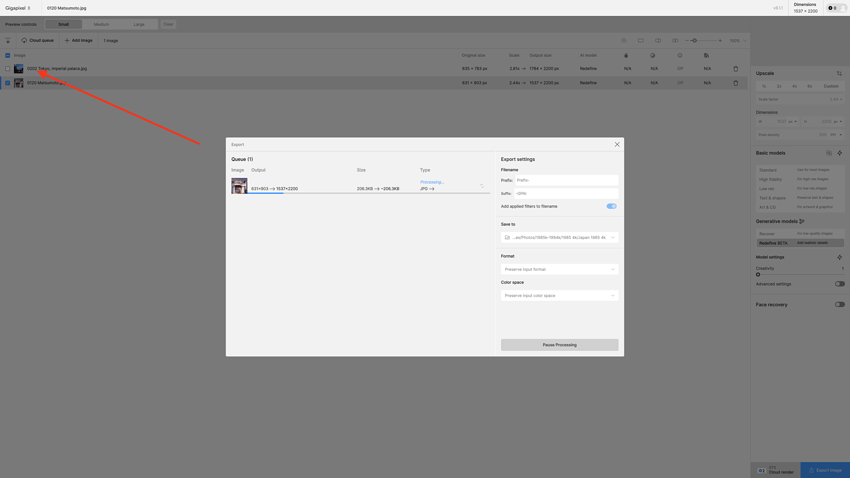Select Medium preview size

(x=101, y=24)
